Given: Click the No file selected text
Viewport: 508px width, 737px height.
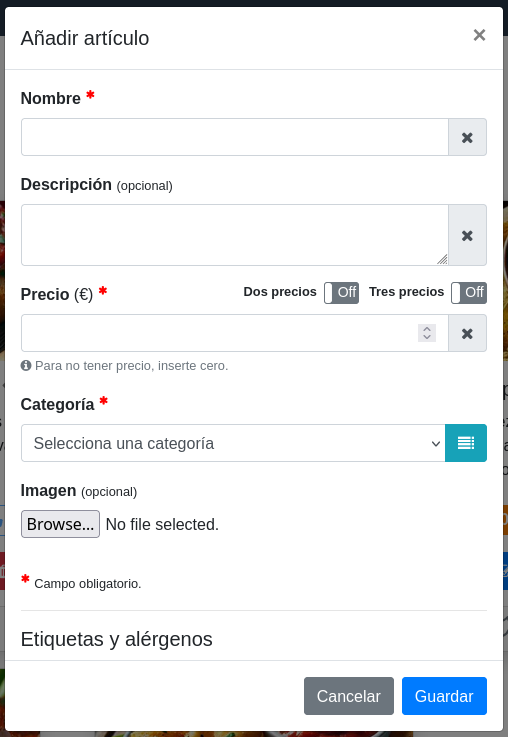Looking at the screenshot, I should (x=162, y=524).
